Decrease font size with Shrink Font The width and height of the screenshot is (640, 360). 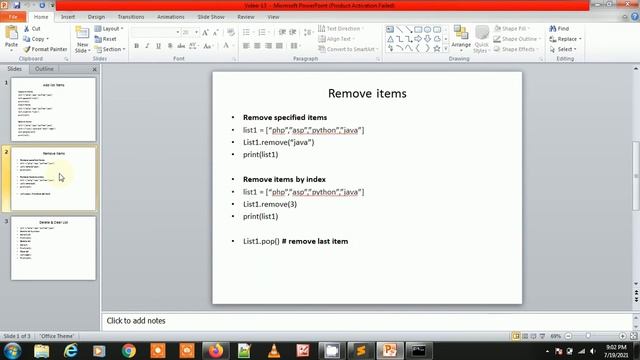point(216,32)
